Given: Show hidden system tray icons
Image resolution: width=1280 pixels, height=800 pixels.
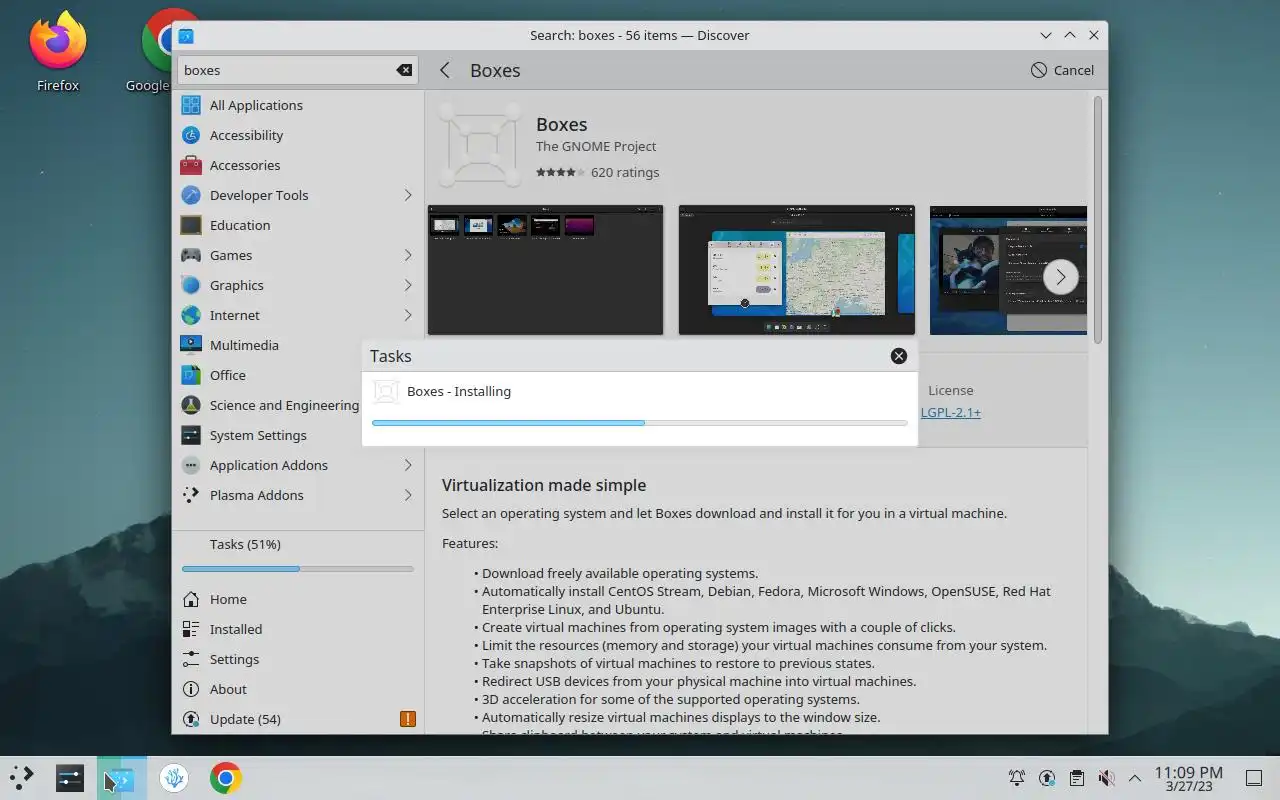Looking at the screenshot, I should click(x=1135, y=778).
